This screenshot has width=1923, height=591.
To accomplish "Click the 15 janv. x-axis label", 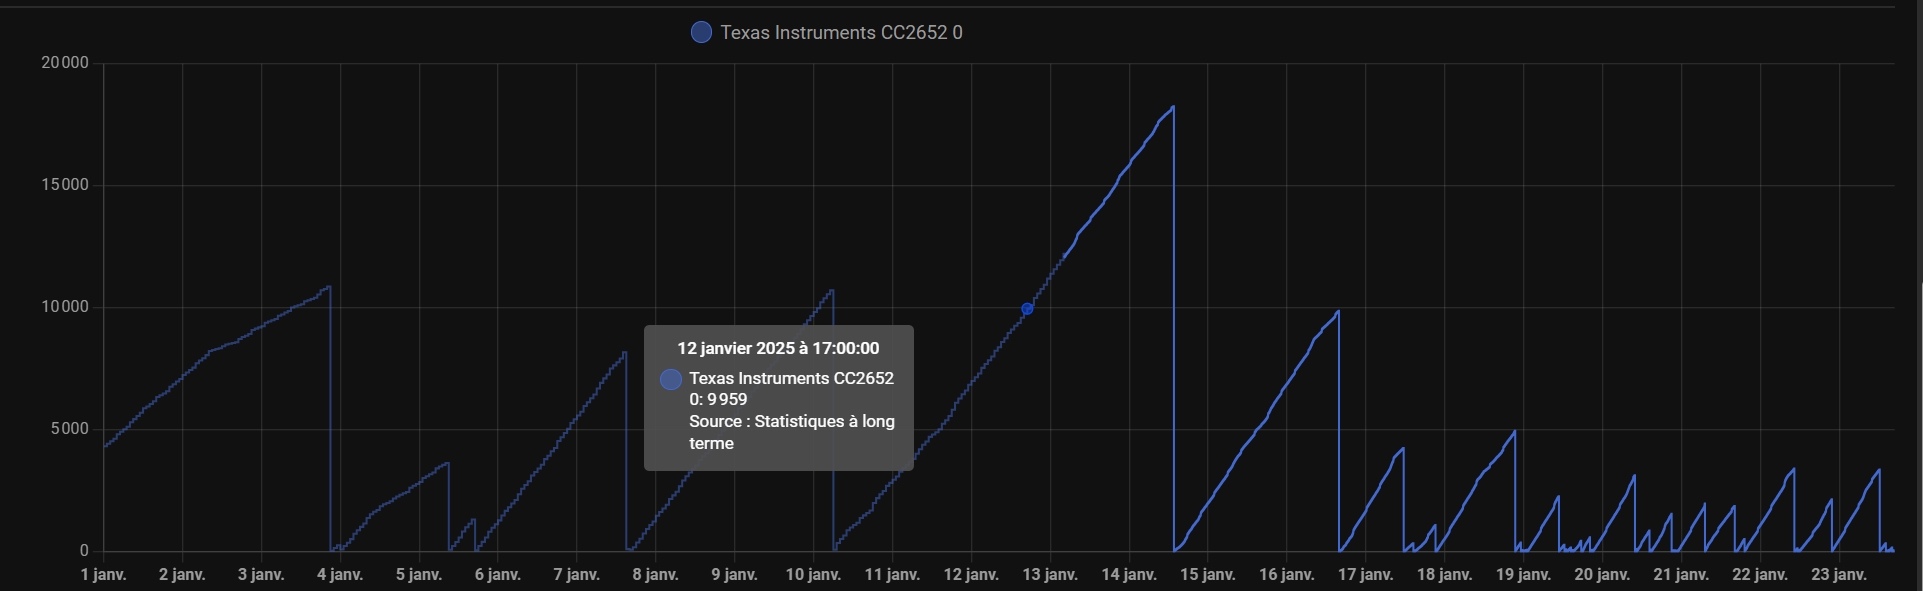I will (x=1208, y=575).
